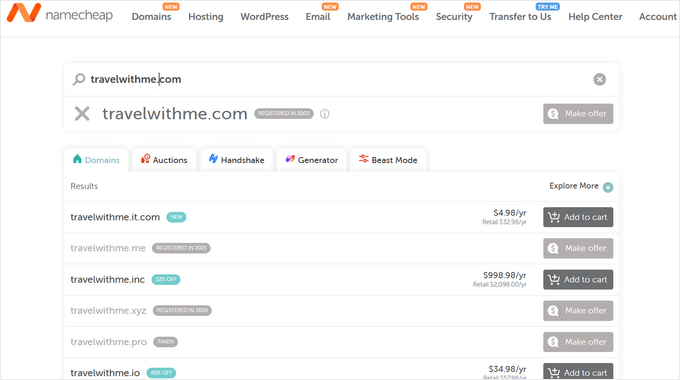The image size is (680, 380).
Task: Click the $998.98/yr price
Action: 505,275
